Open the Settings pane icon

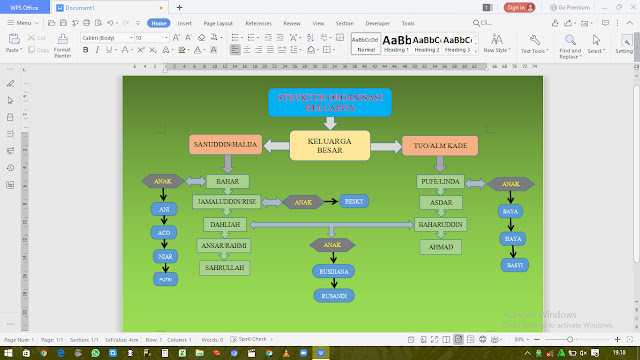(626, 40)
